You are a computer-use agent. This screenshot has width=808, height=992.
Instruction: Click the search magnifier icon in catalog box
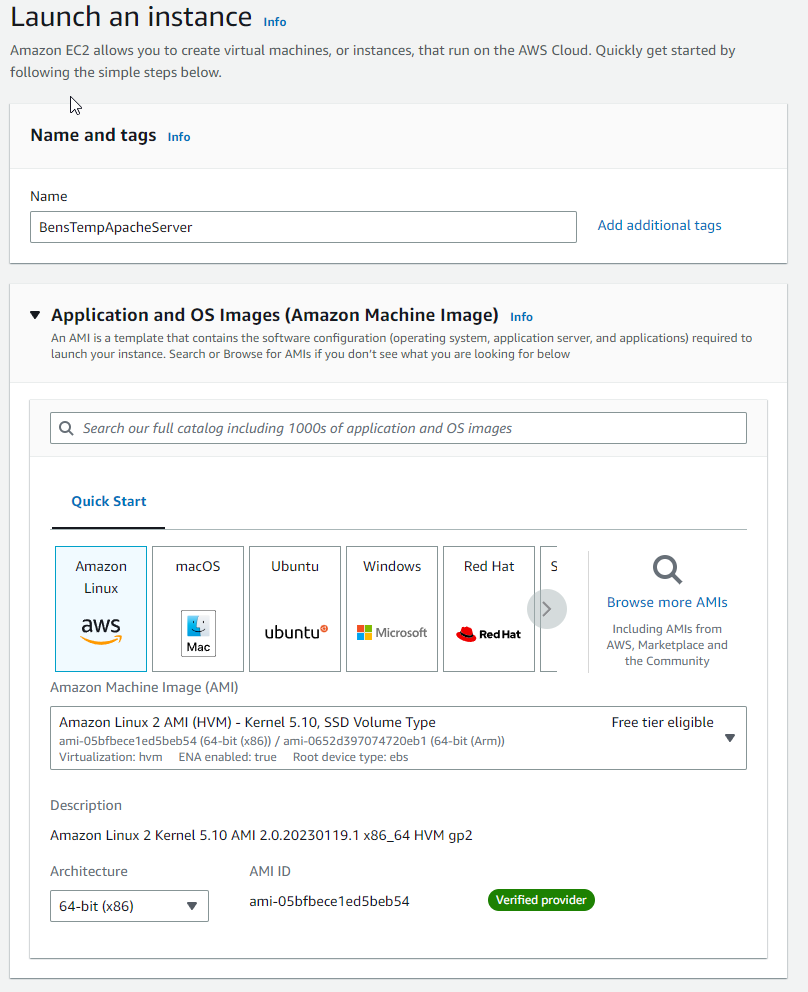[x=66, y=428]
